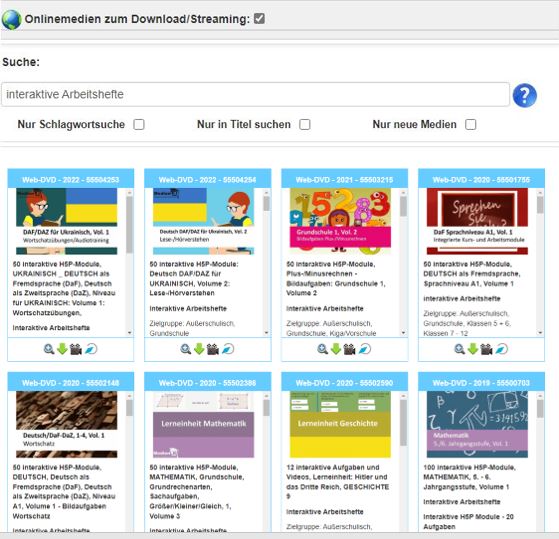The image size is (559, 539).
Task: Click DAF/DAZ für Ukrainisch Vol. 1 thumbnail
Action: tap(67, 221)
